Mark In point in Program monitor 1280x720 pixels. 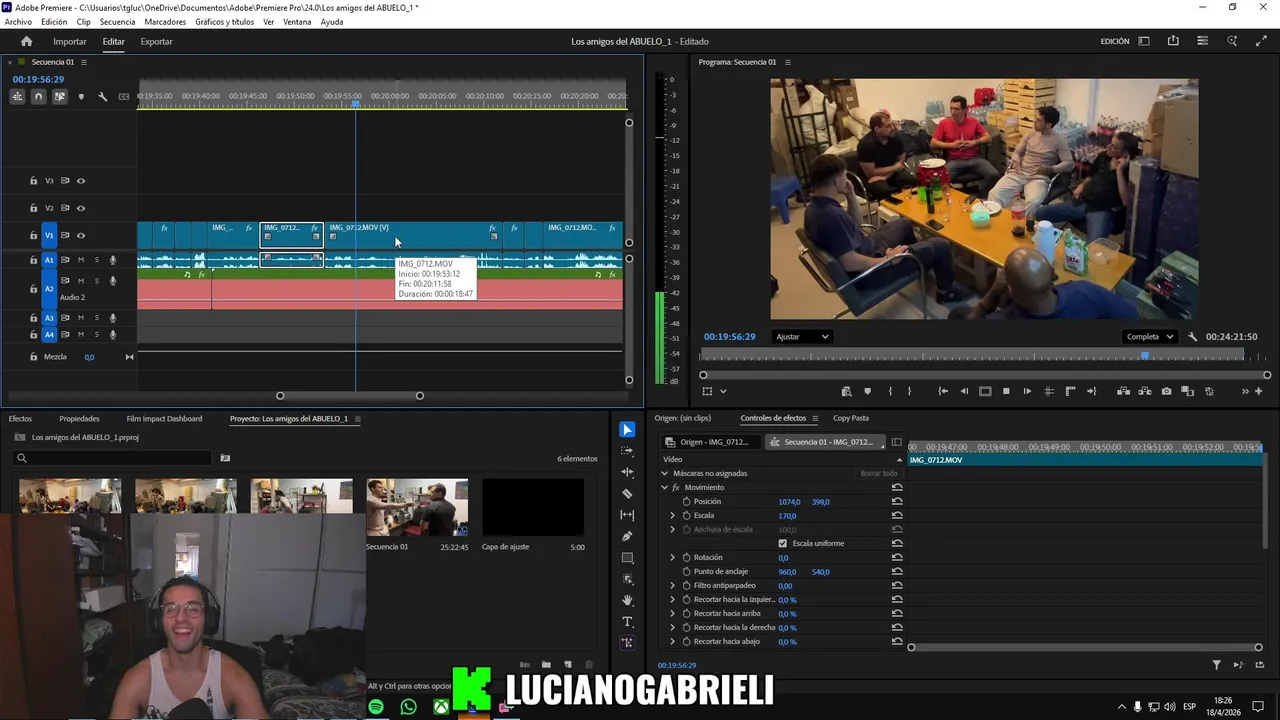tap(890, 391)
